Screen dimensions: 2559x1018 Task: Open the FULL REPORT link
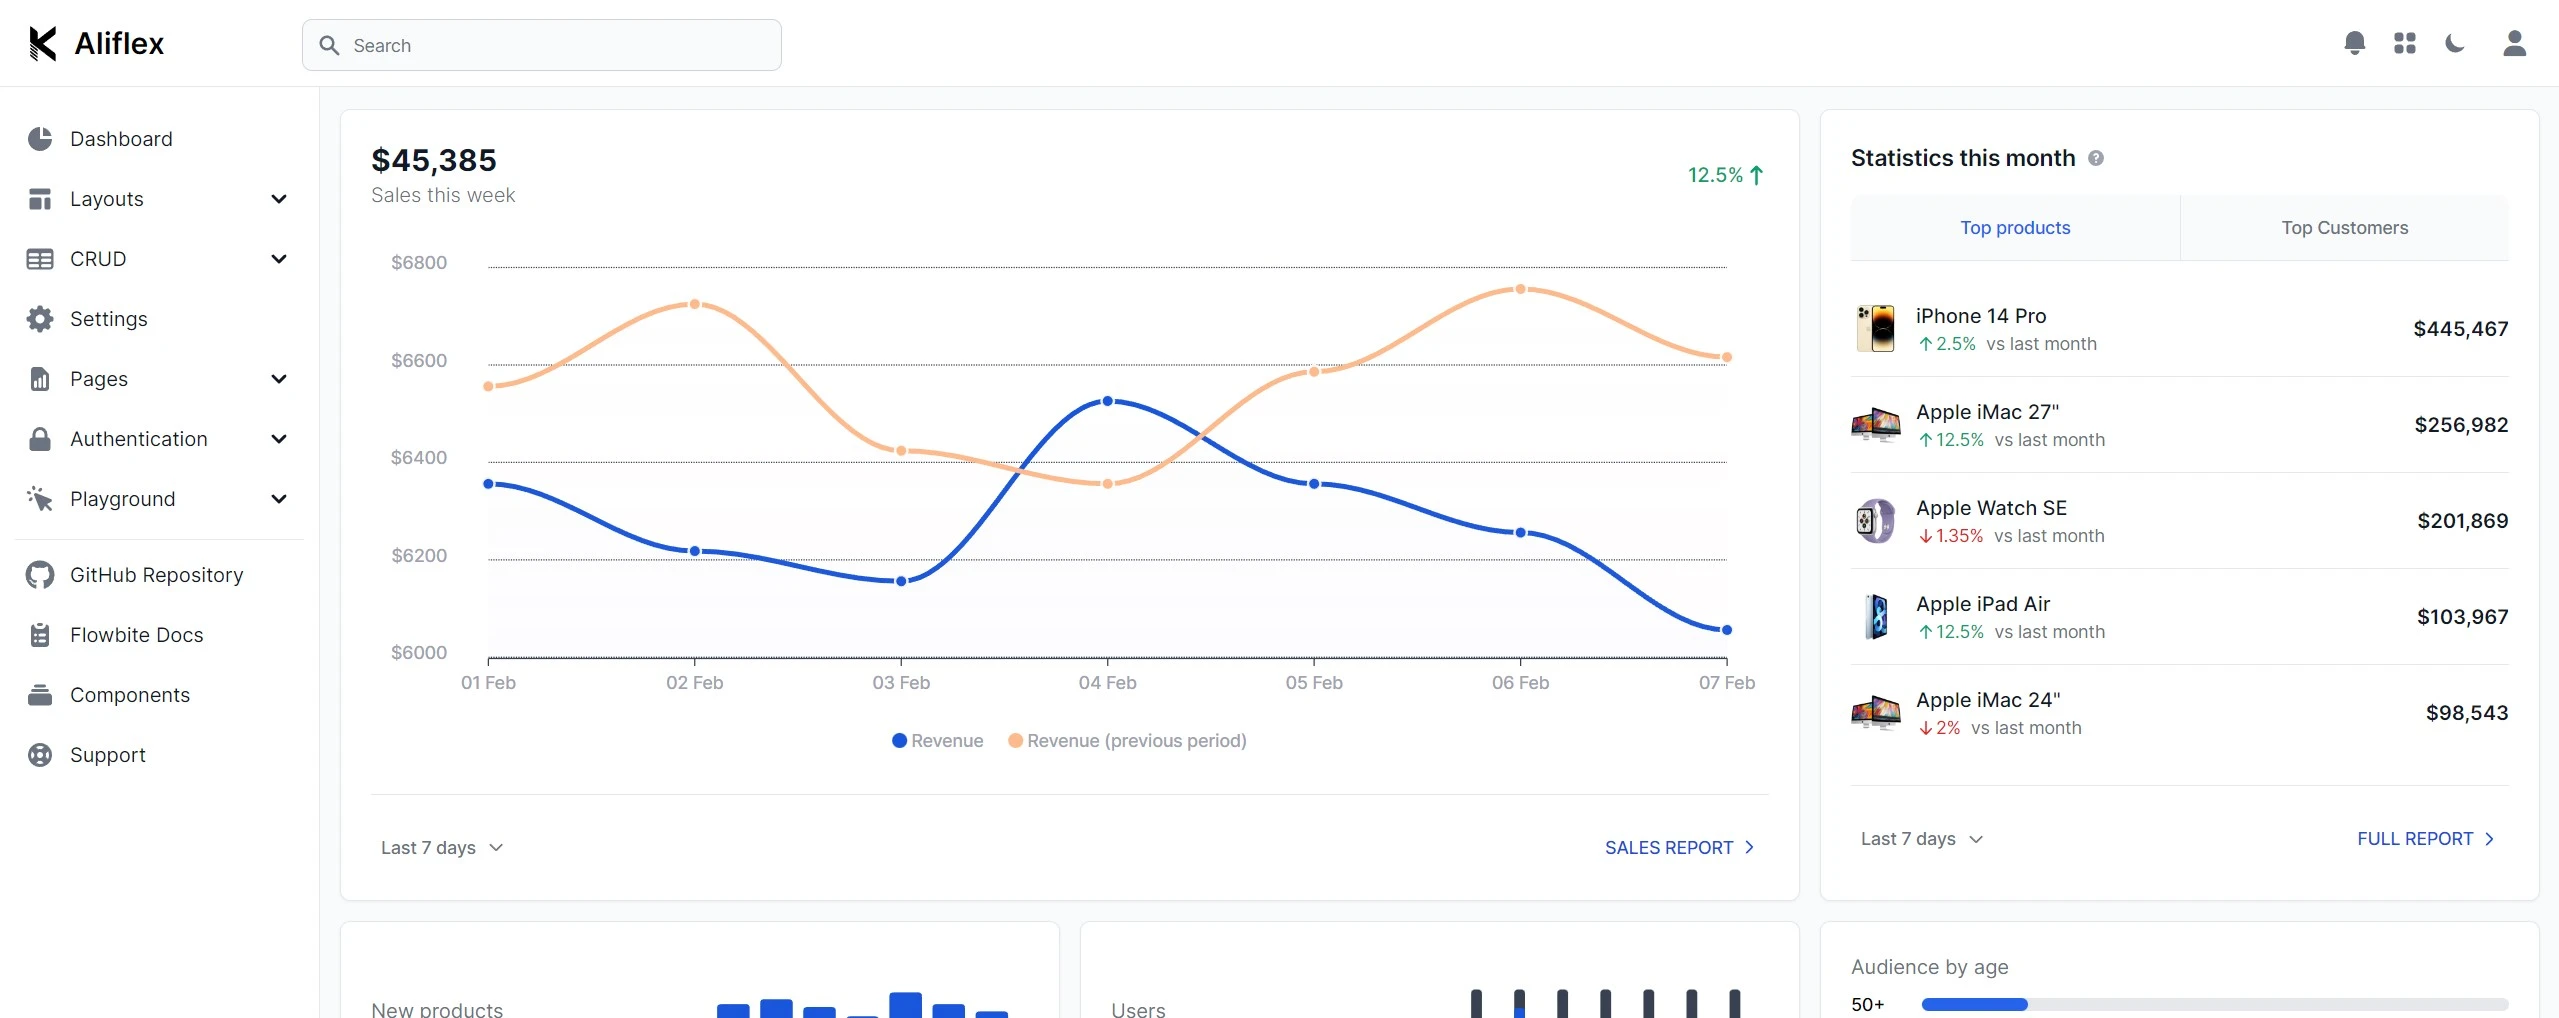pyautogui.click(x=2426, y=839)
